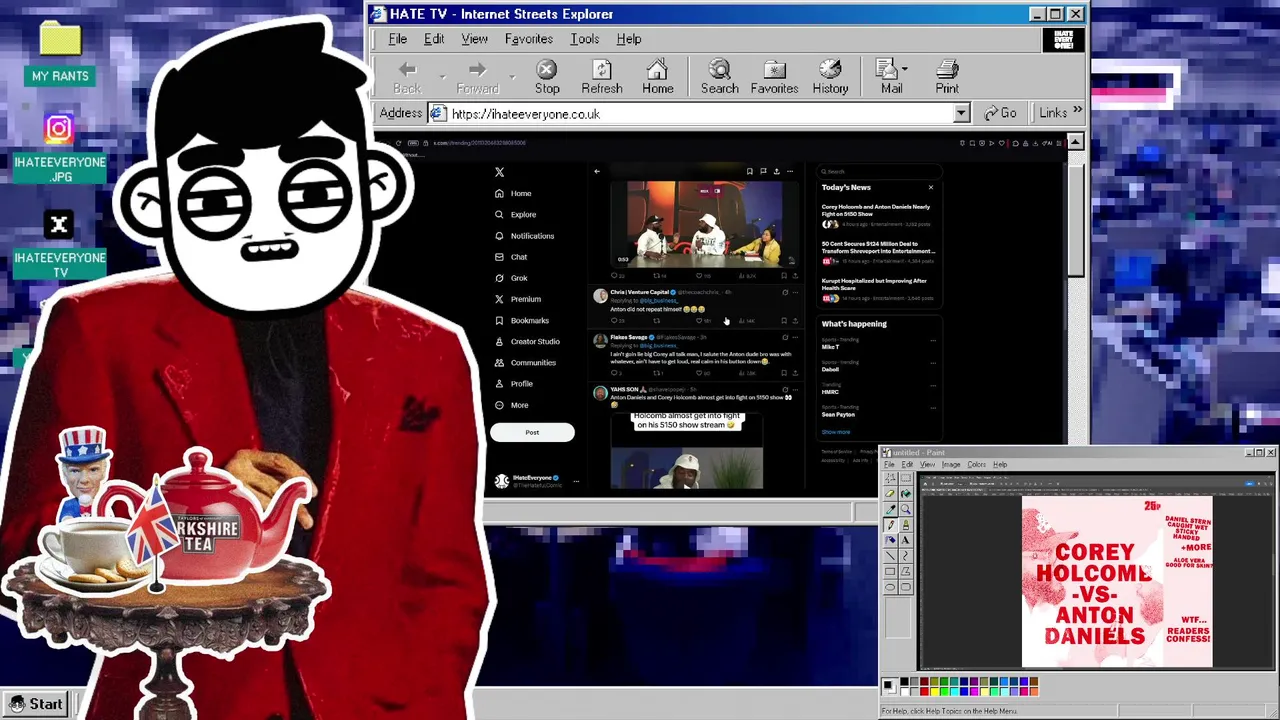Pick the black swatch in Paint palette
The image size is (1280, 720).
point(904,682)
